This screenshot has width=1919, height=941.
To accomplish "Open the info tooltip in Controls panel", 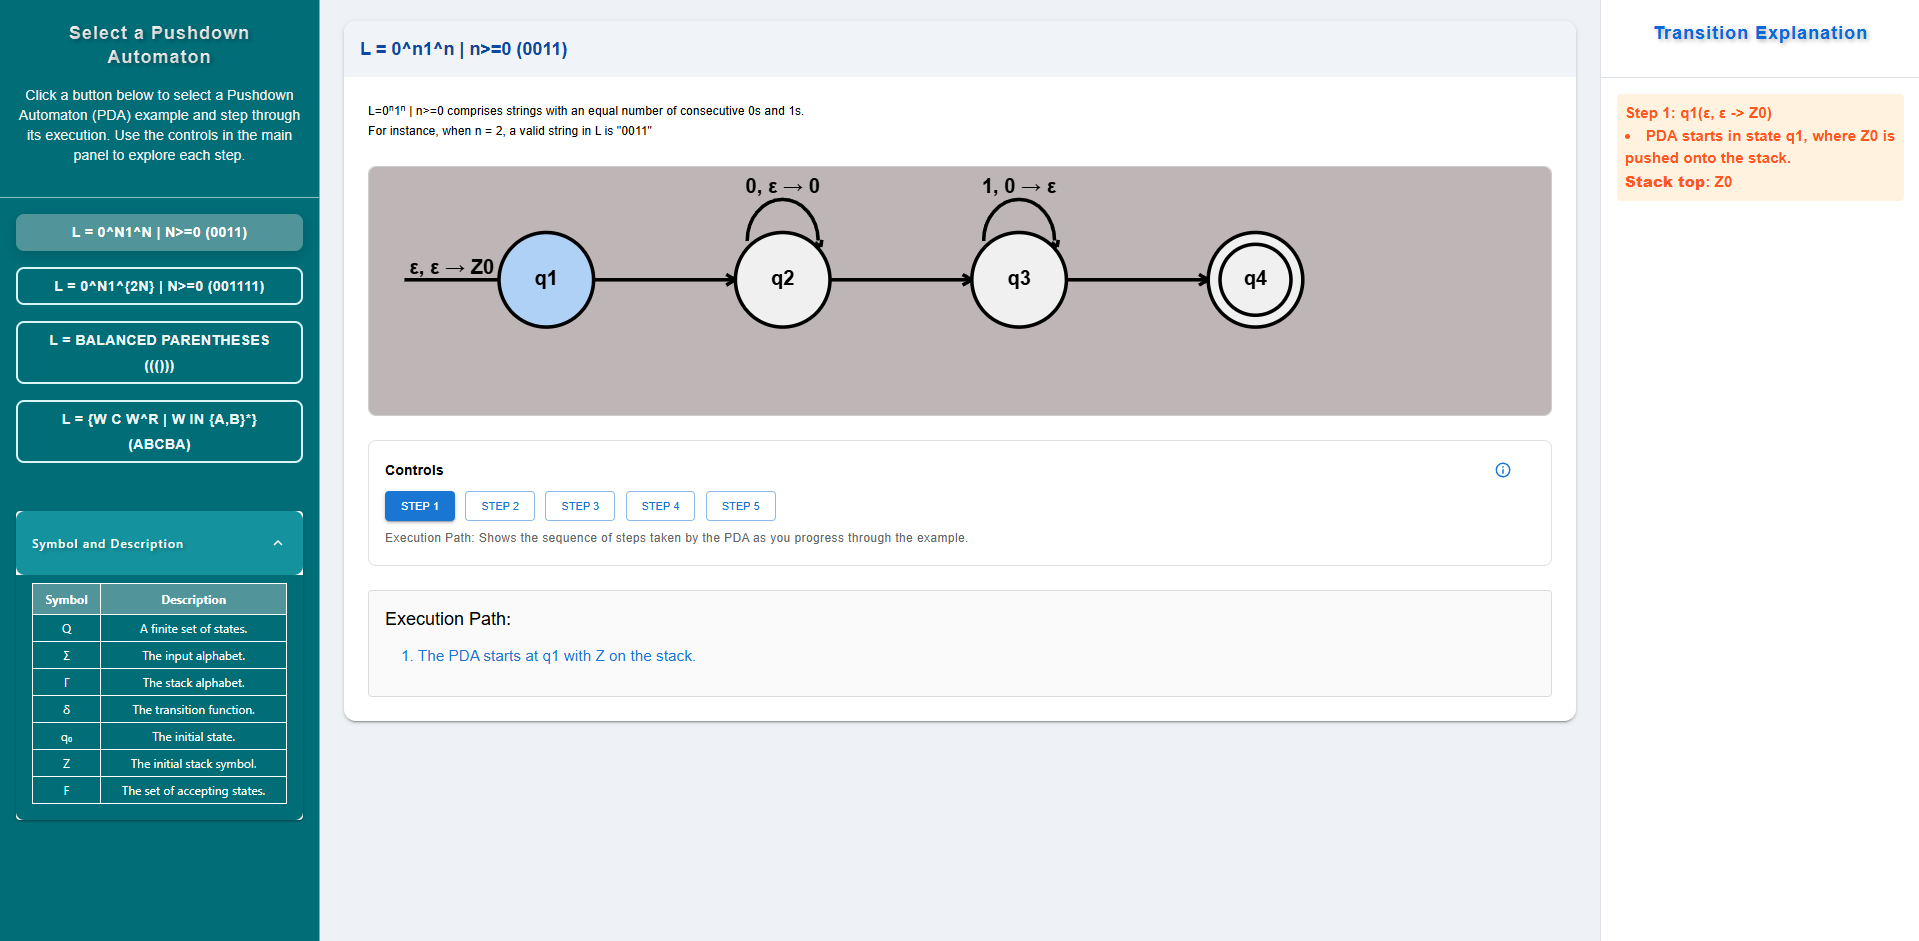I will tap(1503, 470).
